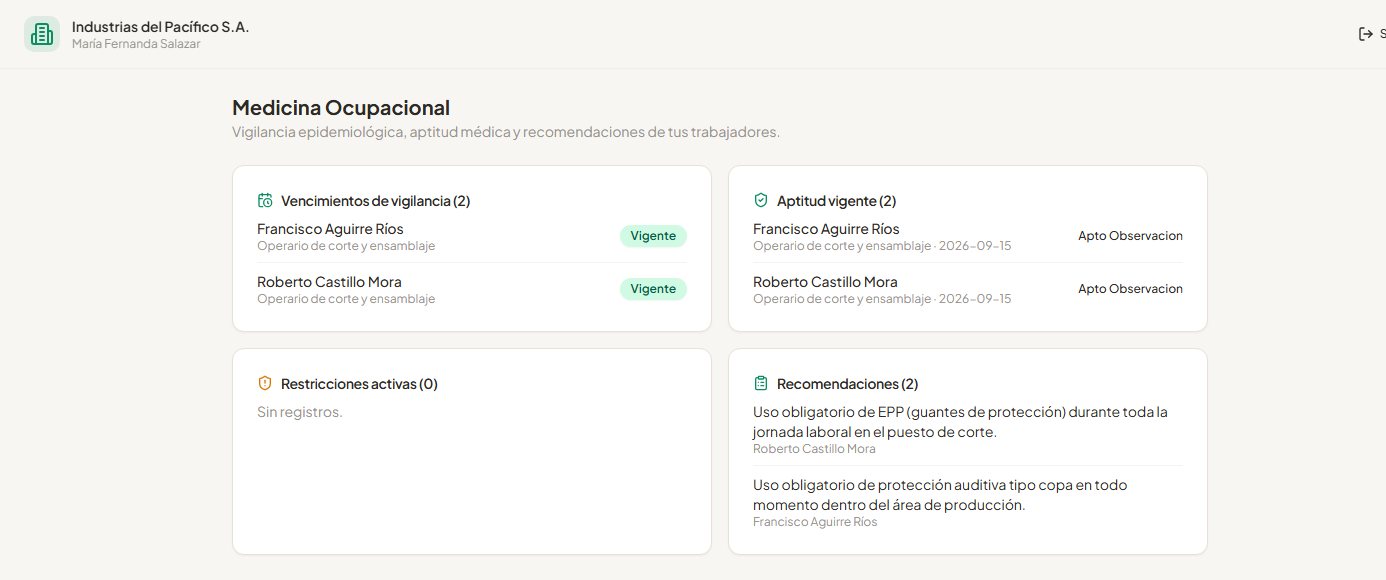The image size is (1386, 580).
Task: Click Roberto Castillo Mora under the EPP recommendation
Action: point(814,449)
